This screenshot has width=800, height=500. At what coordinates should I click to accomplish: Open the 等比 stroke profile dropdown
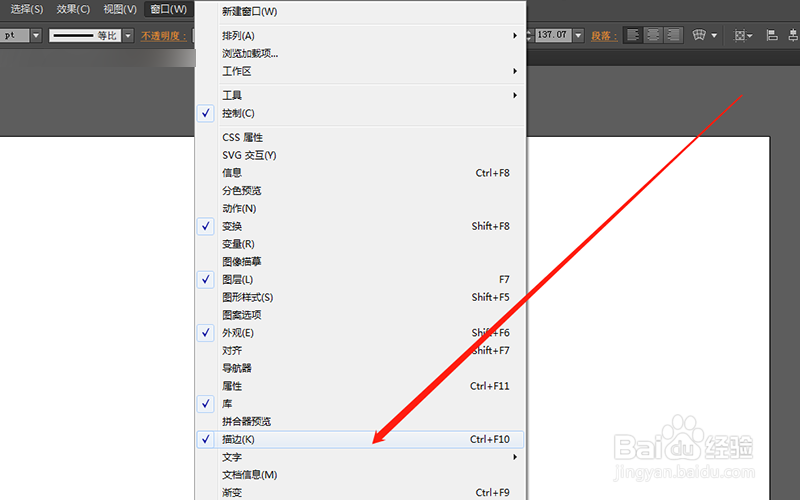[128, 36]
